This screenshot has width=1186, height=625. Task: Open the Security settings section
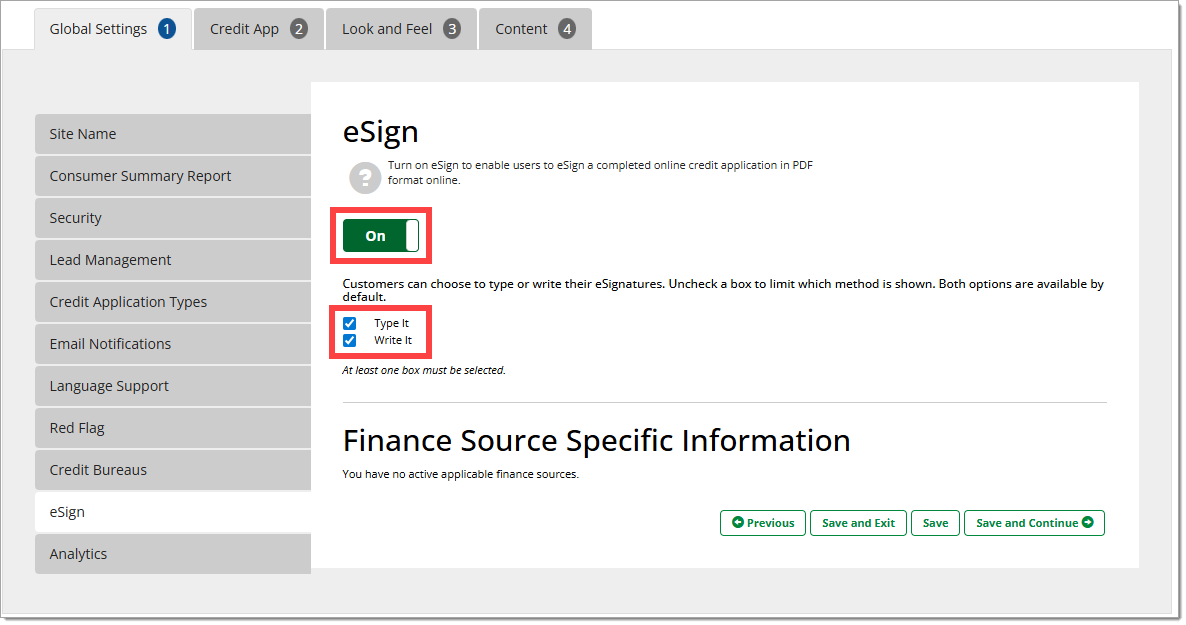[172, 218]
